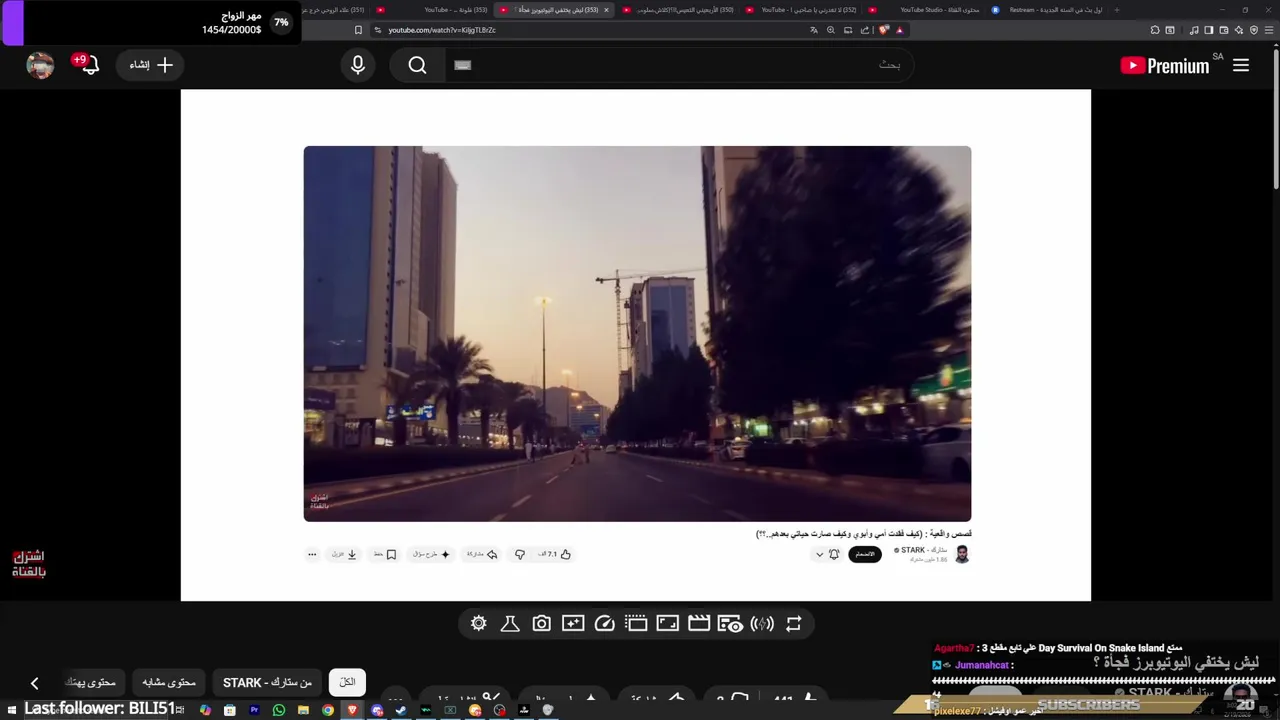Expand more chips with the left chevron arrow
Image resolution: width=1280 pixels, height=720 pixels.
[34, 683]
